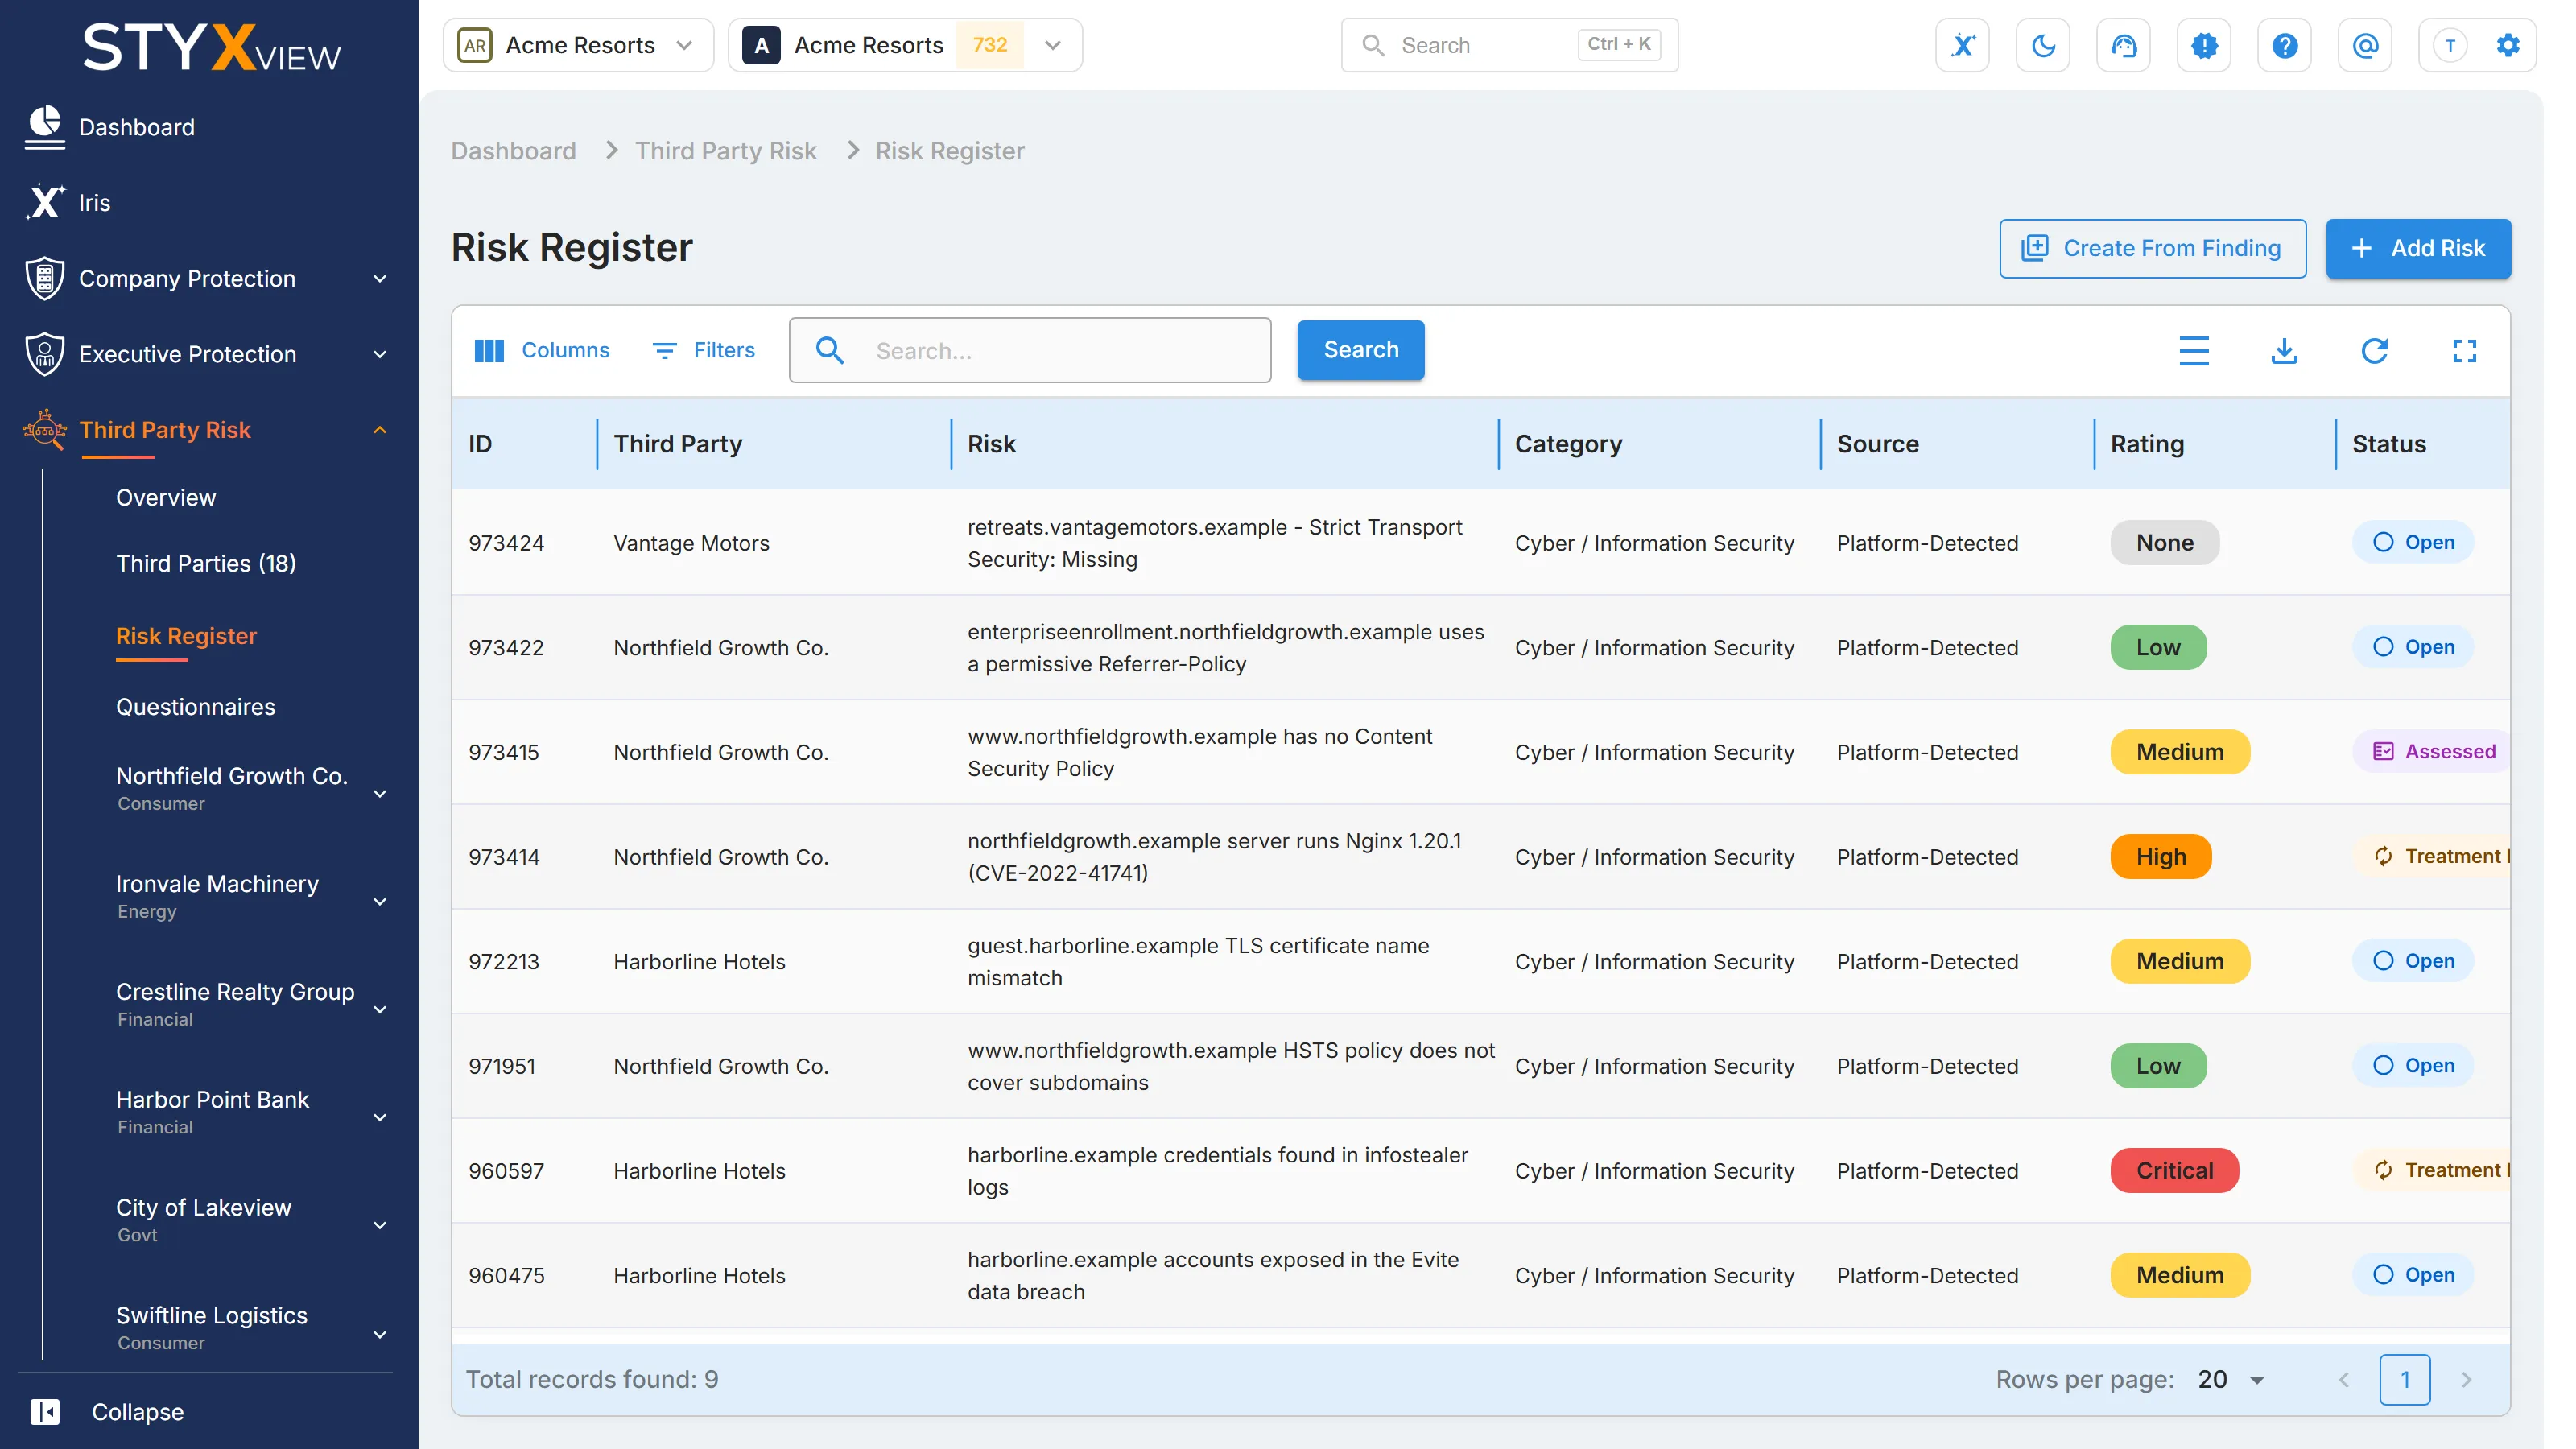The image size is (2576, 1449).
Task: Click the Iris sidebar icon
Action: point(44,202)
